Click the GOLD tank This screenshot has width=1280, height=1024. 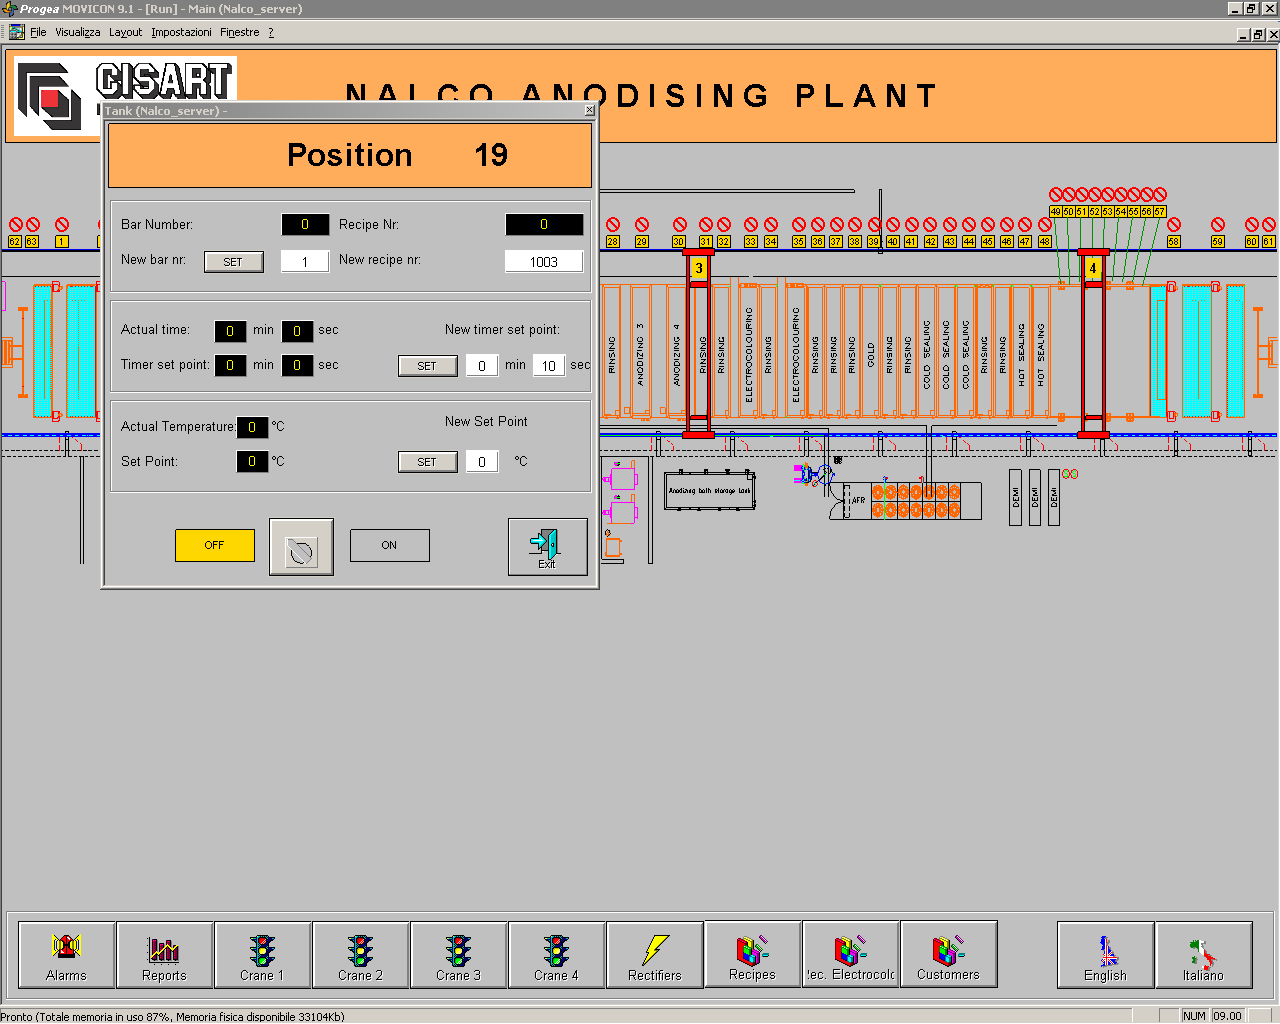point(870,352)
